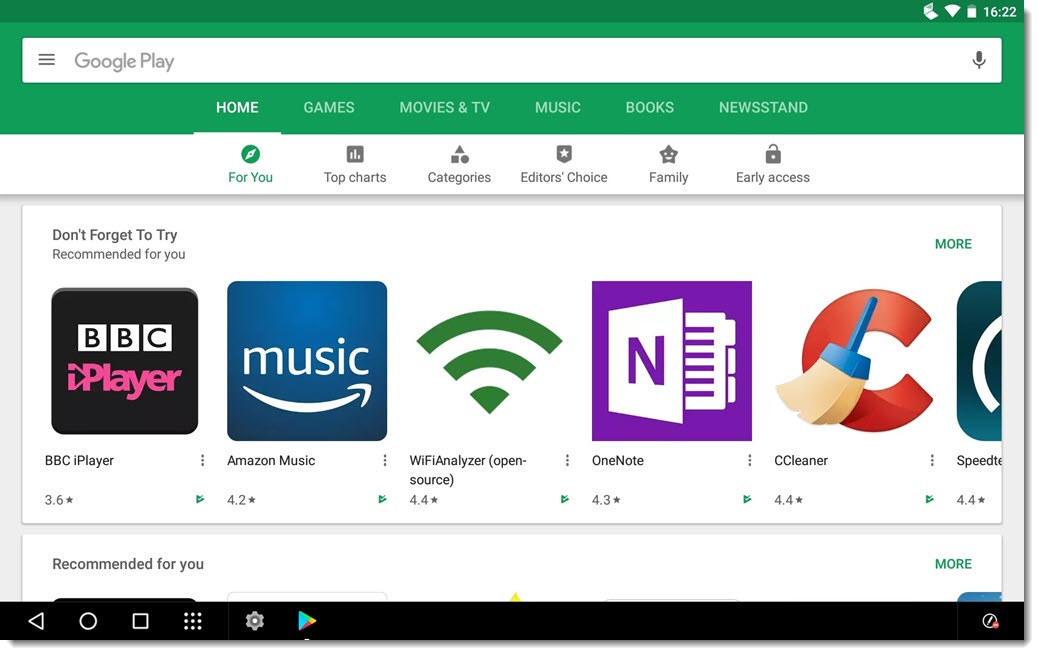This screenshot has width=1039, height=655.
Task: Click MORE in Recommended for you
Action: coord(953,563)
